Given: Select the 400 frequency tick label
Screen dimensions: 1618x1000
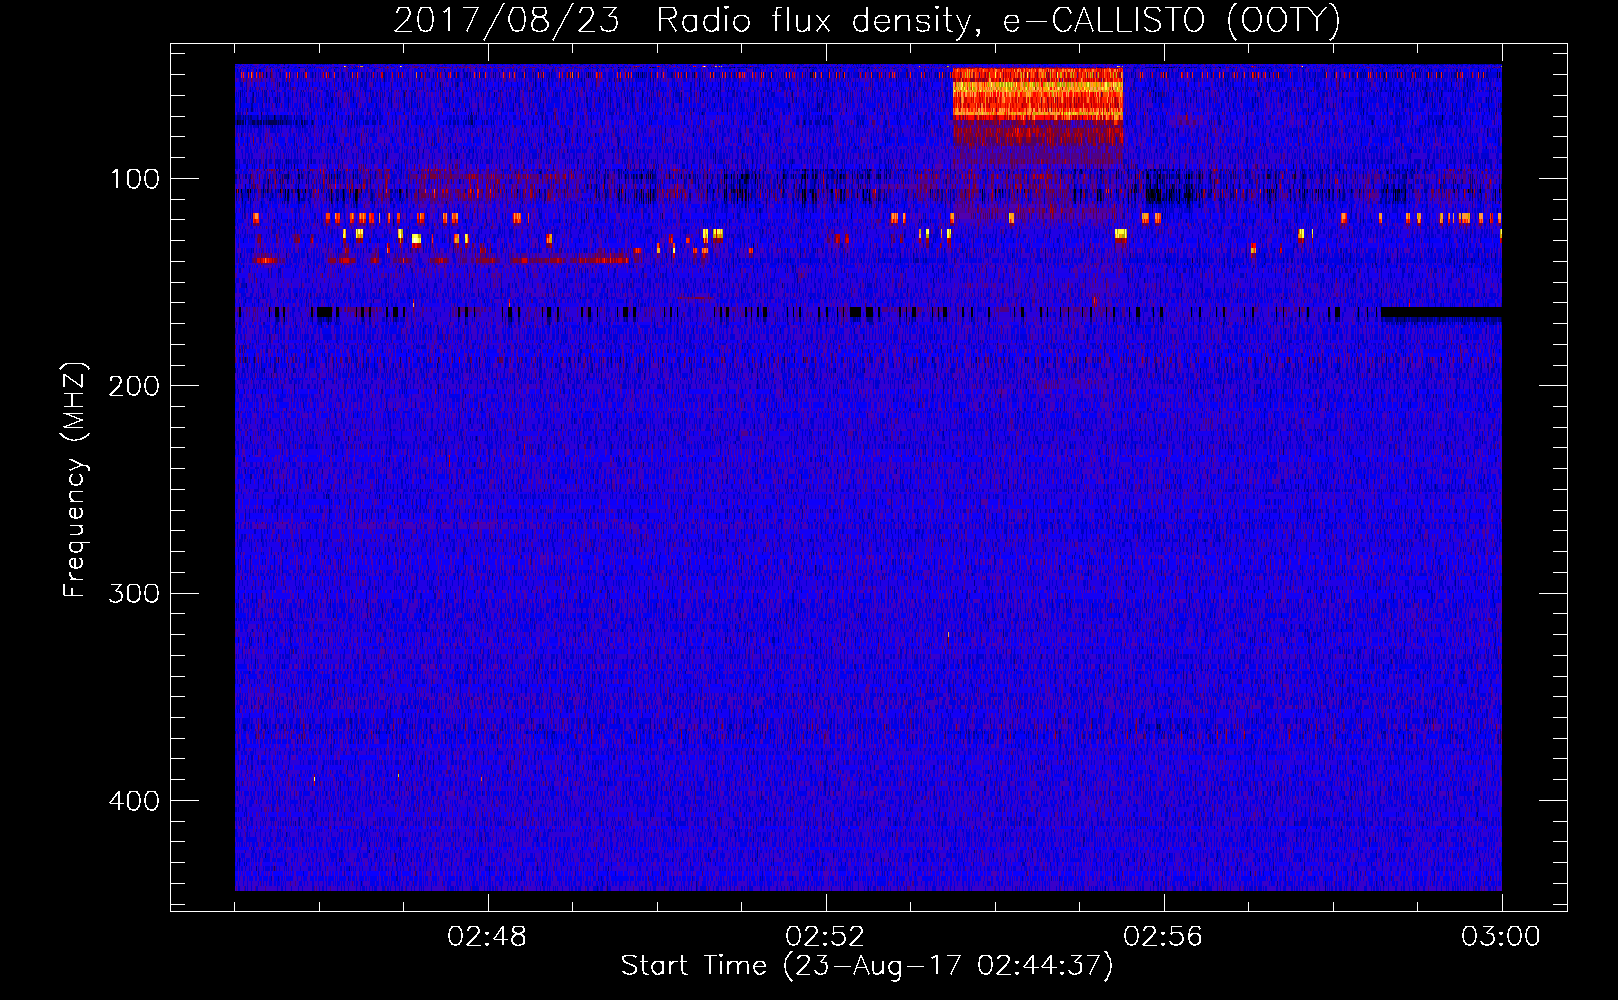Looking at the screenshot, I should click(x=134, y=801).
